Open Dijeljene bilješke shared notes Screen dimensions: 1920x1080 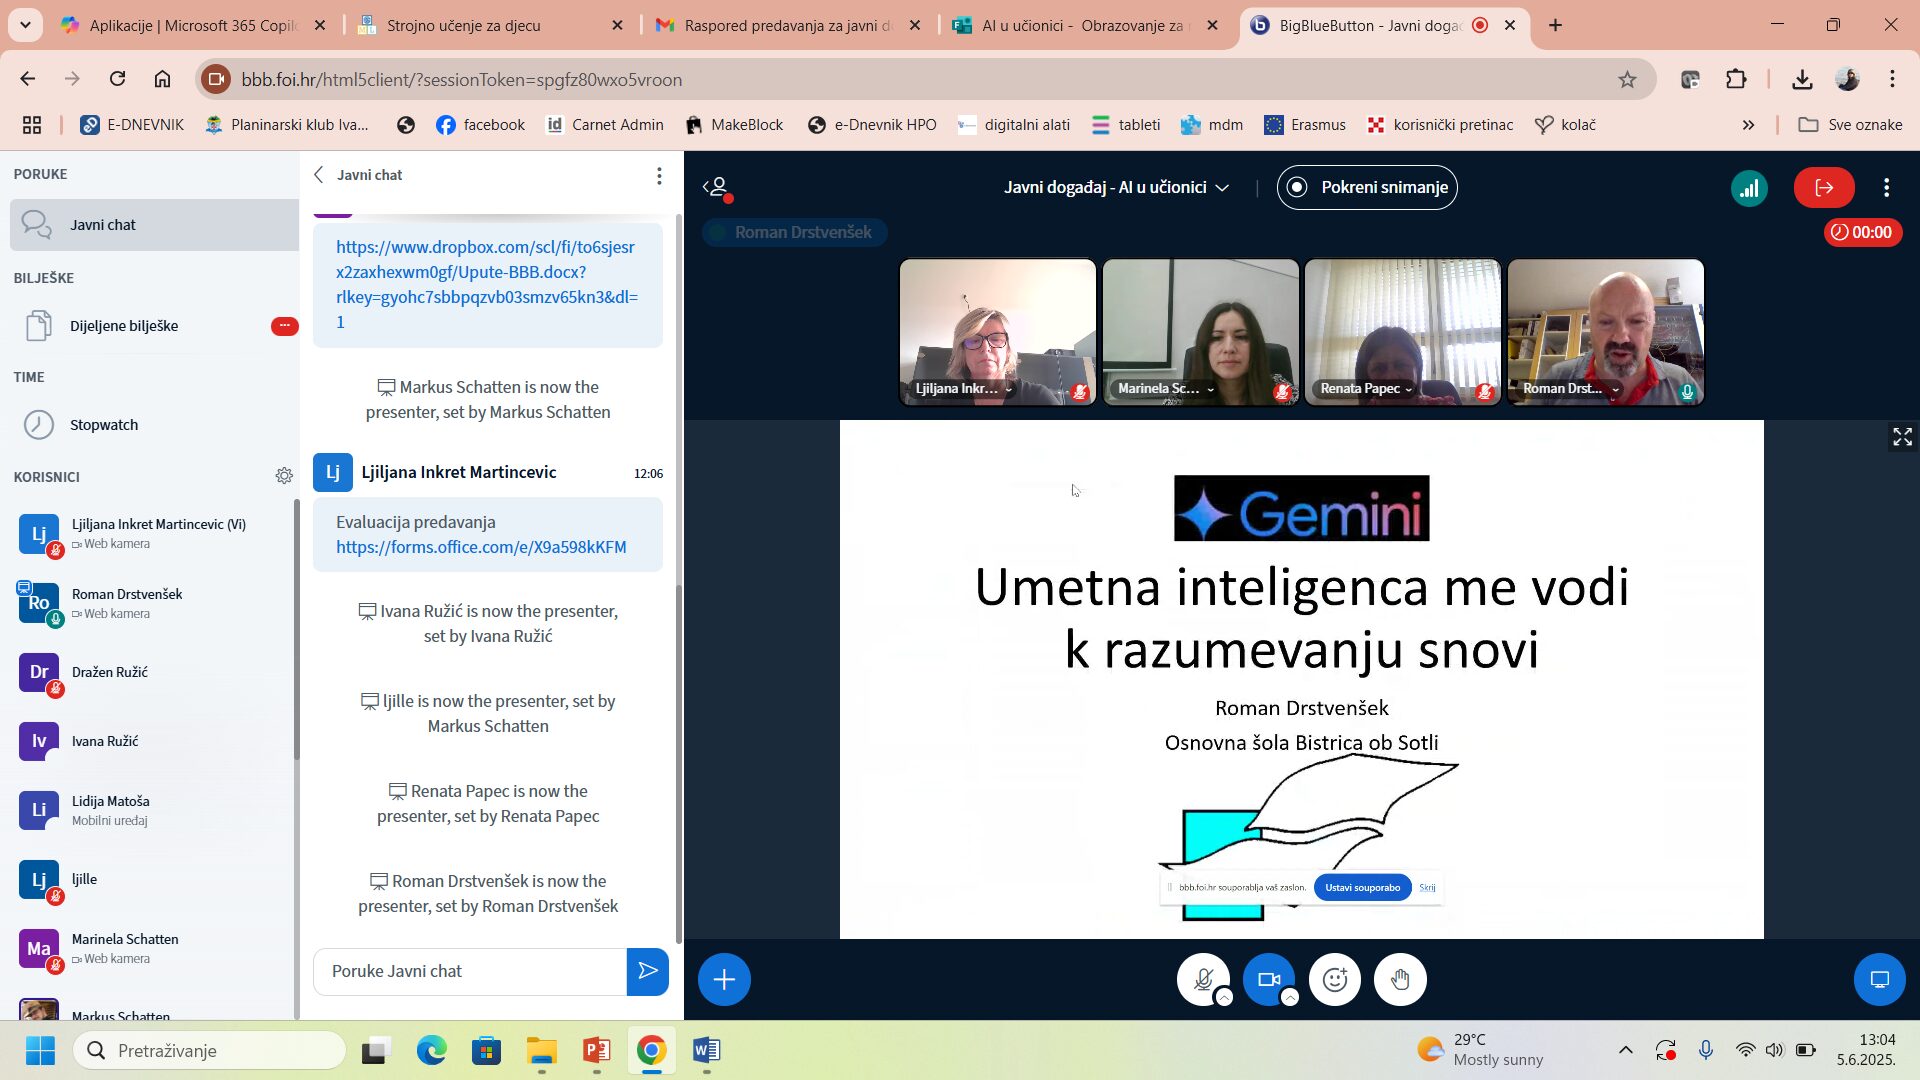154,326
